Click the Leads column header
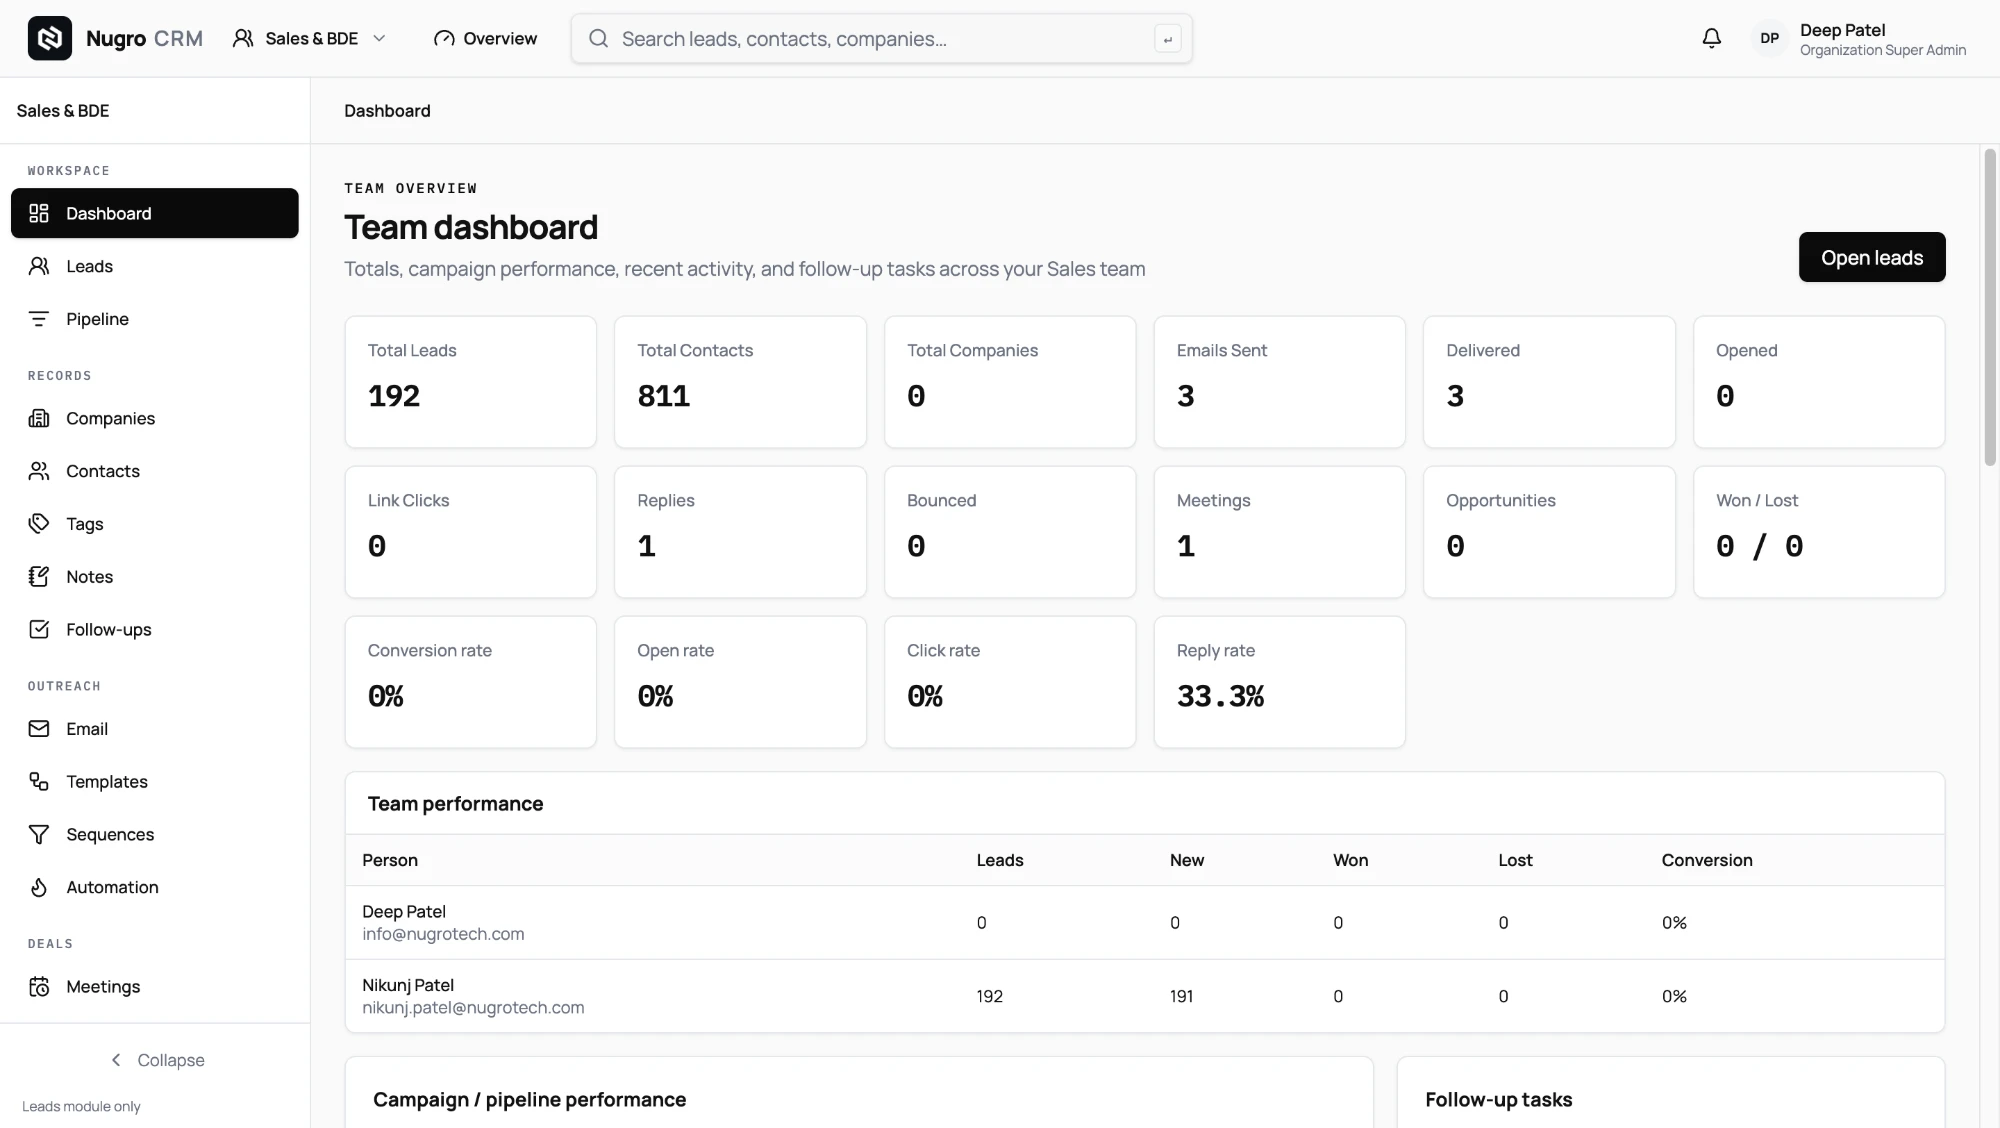The image size is (2000, 1128). point(1000,860)
